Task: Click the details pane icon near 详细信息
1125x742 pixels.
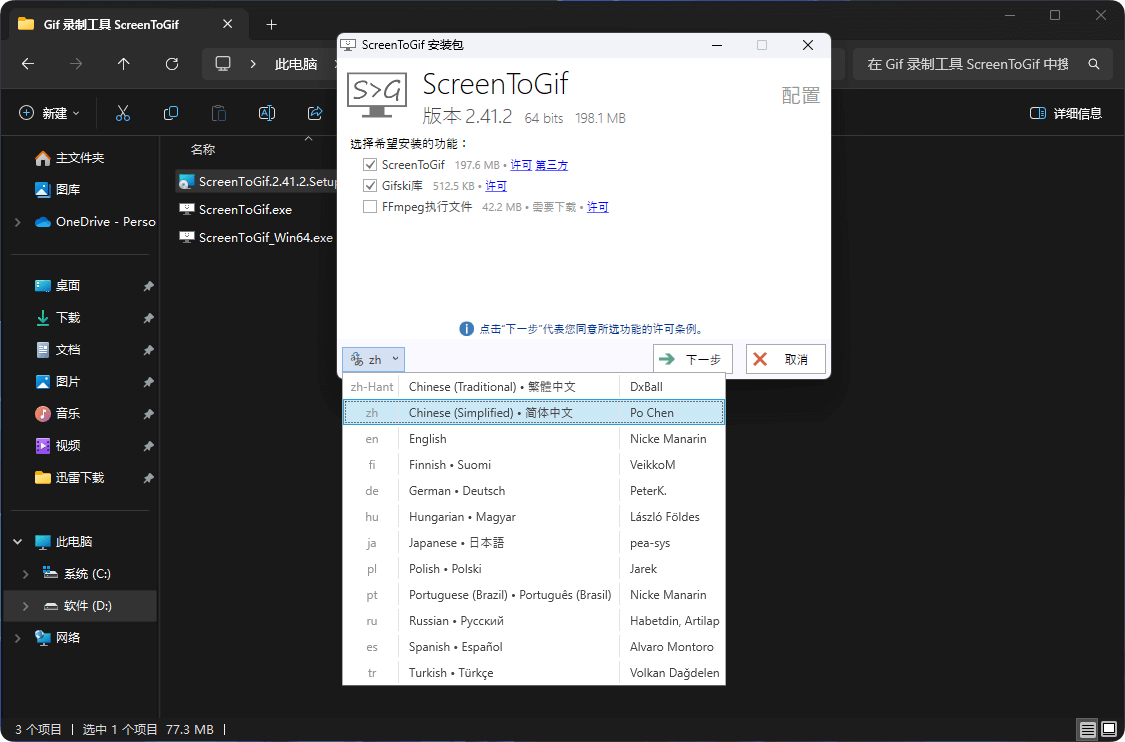Action: 1037,113
